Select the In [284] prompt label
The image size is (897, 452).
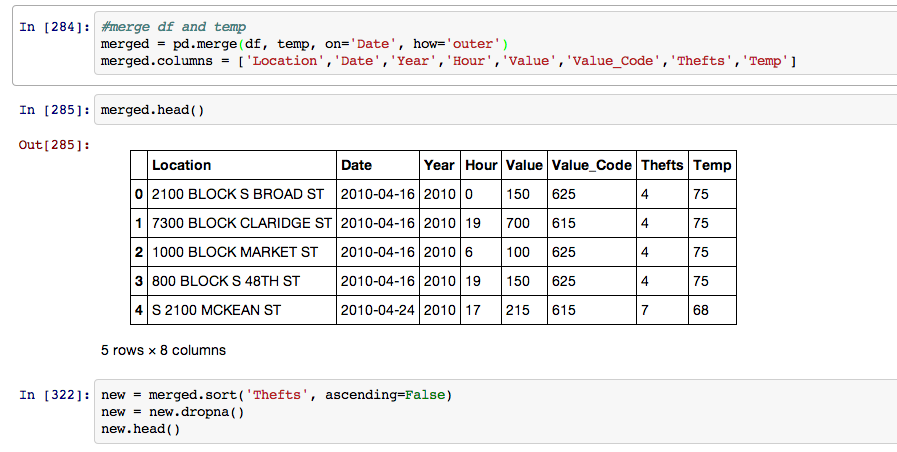click(x=54, y=27)
